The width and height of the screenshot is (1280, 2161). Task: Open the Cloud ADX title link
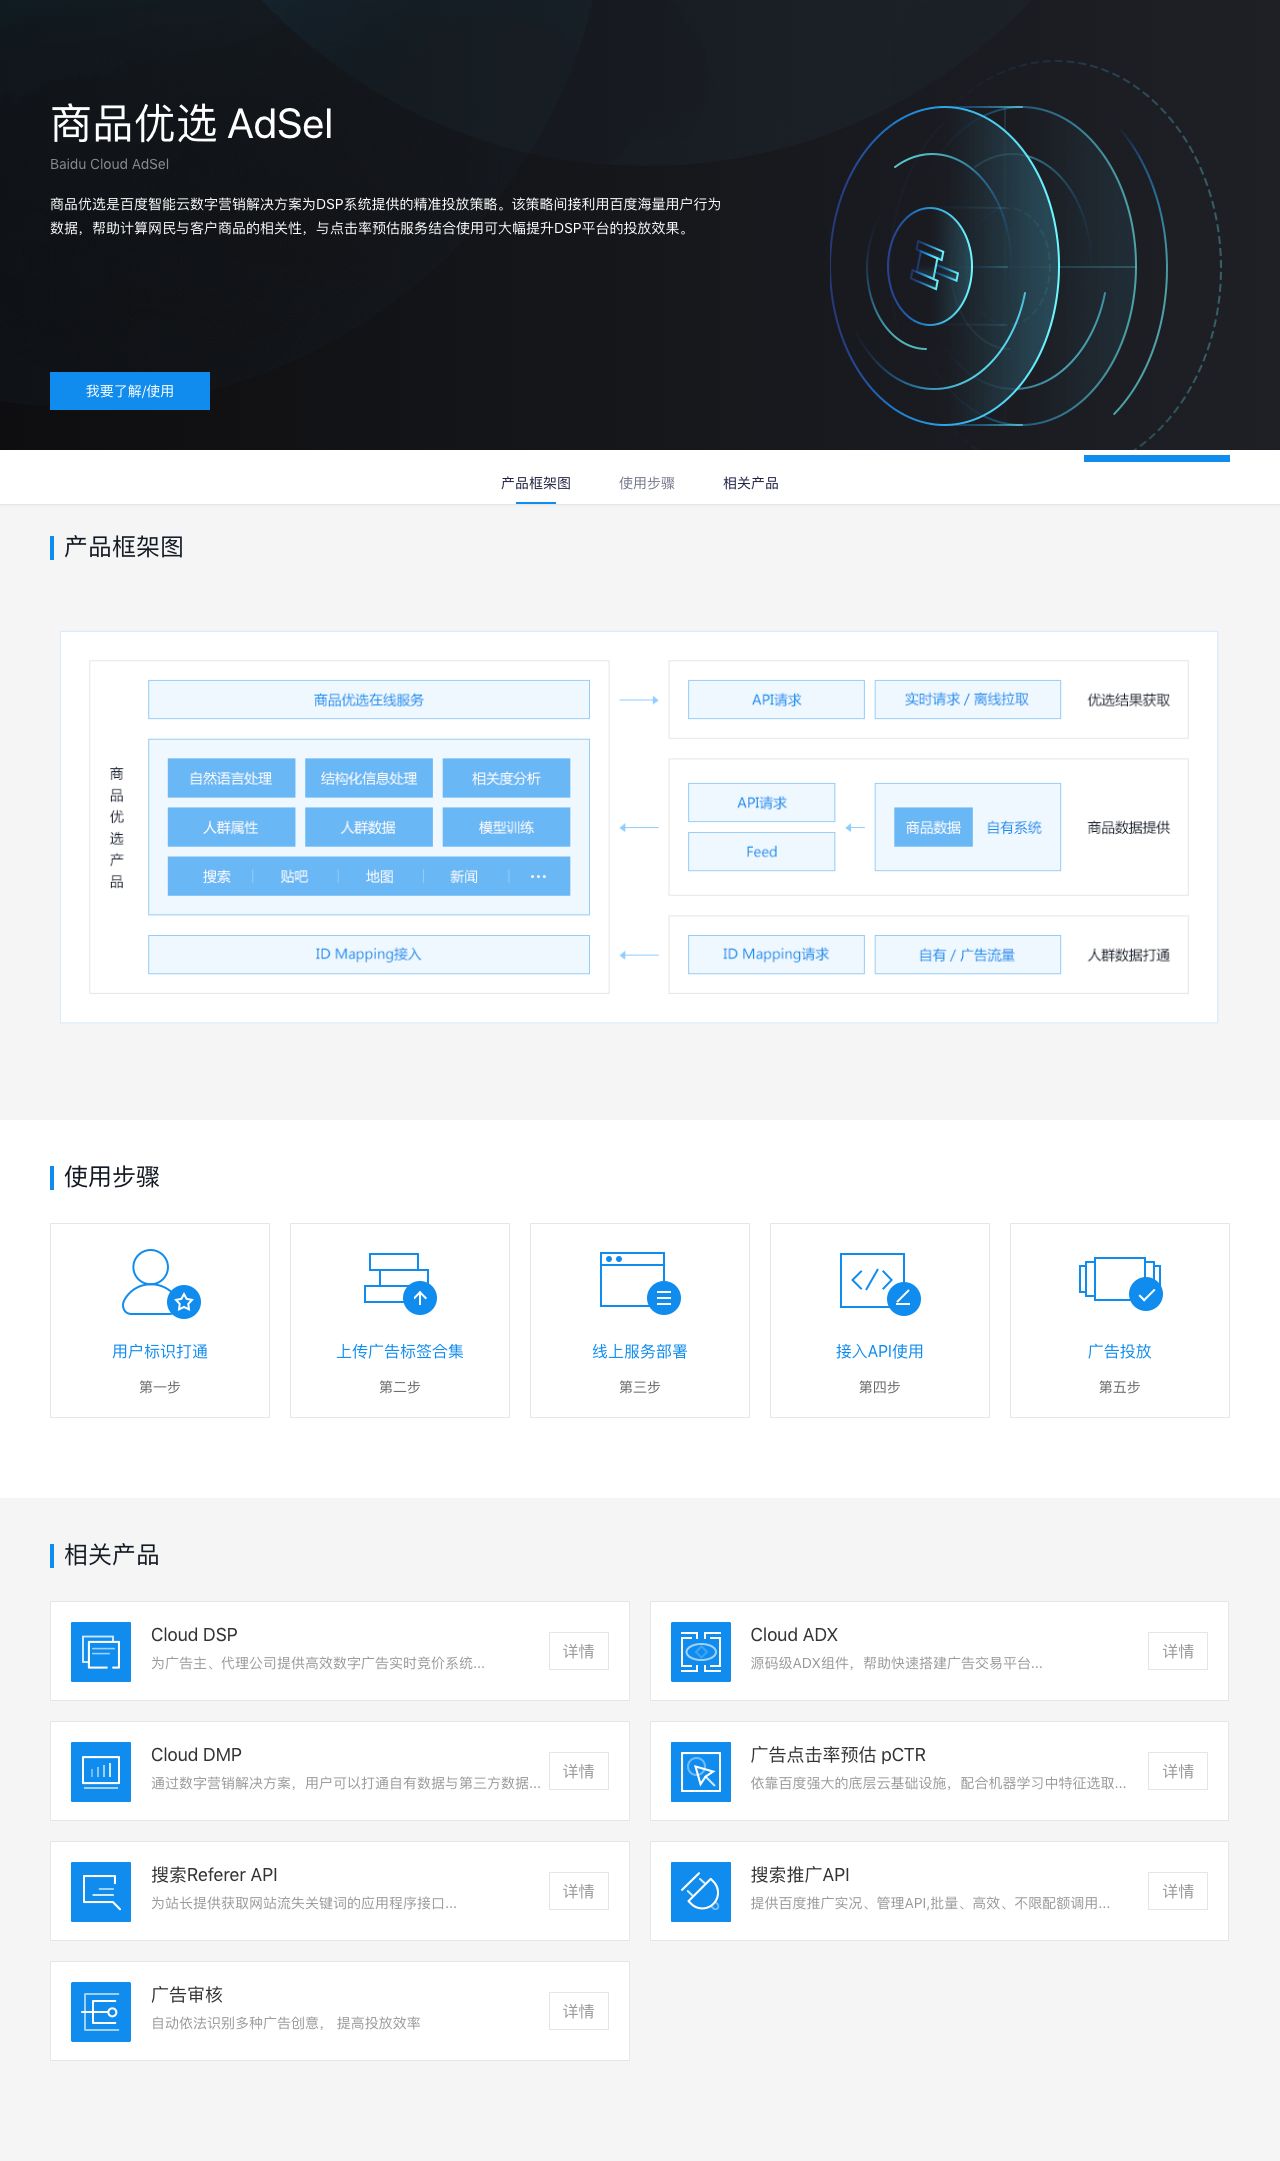coord(794,1635)
